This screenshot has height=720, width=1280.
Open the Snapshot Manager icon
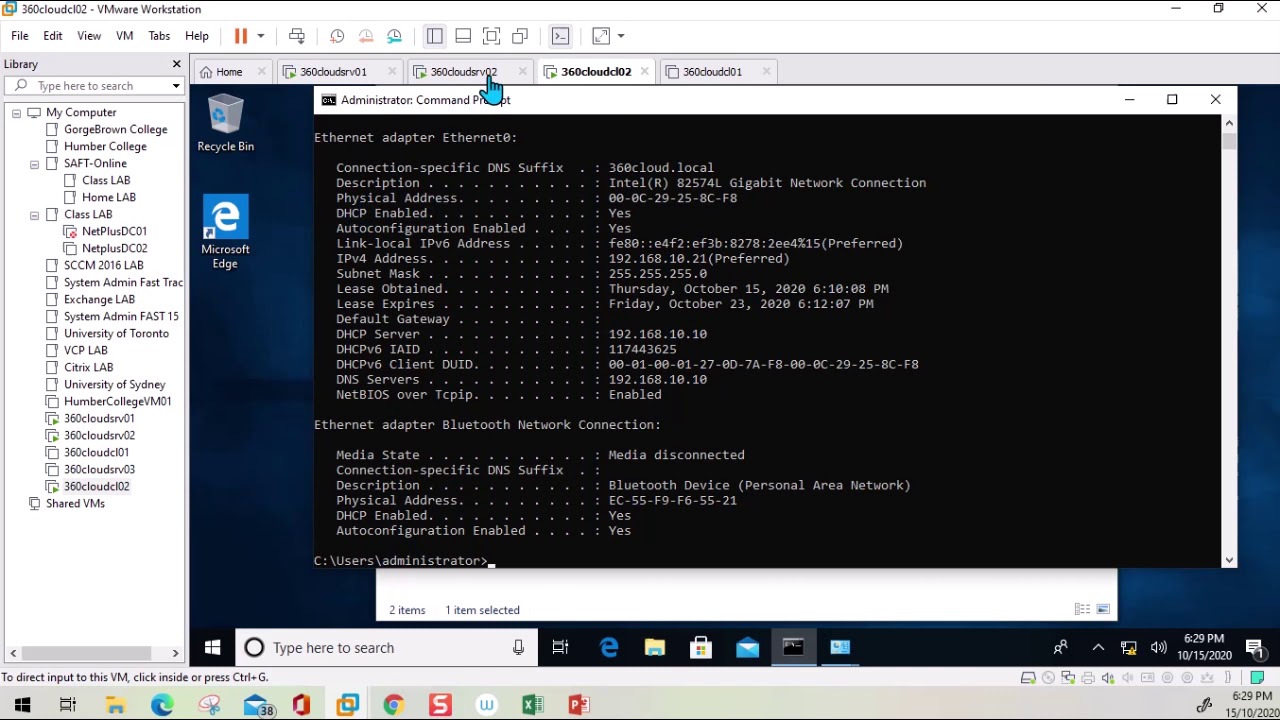[x=395, y=36]
